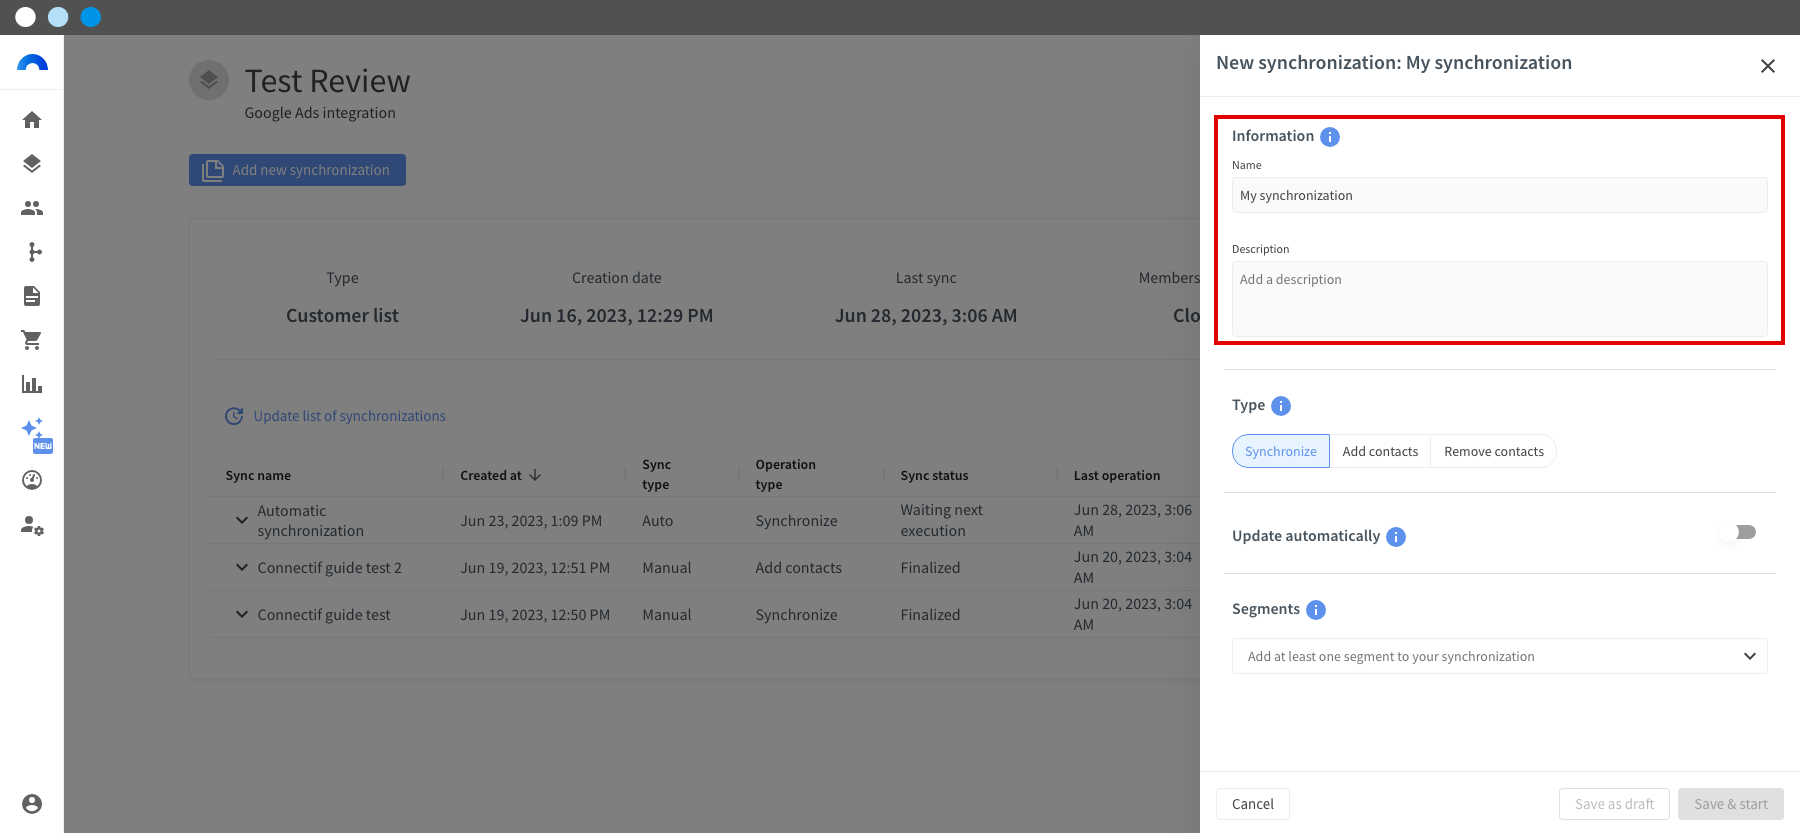1800x835 pixels.
Task: Select the Synchronize type option
Action: (1281, 451)
